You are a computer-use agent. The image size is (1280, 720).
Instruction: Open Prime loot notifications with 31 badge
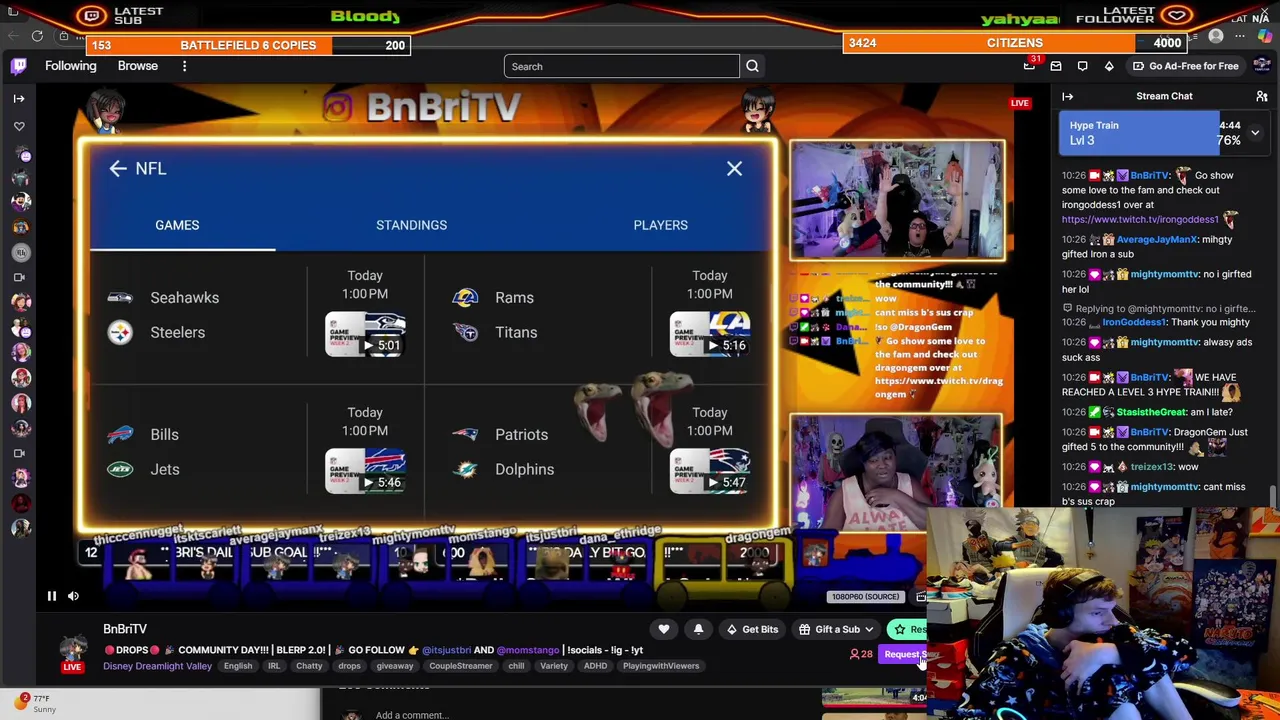pyautogui.click(x=1029, y=66)
